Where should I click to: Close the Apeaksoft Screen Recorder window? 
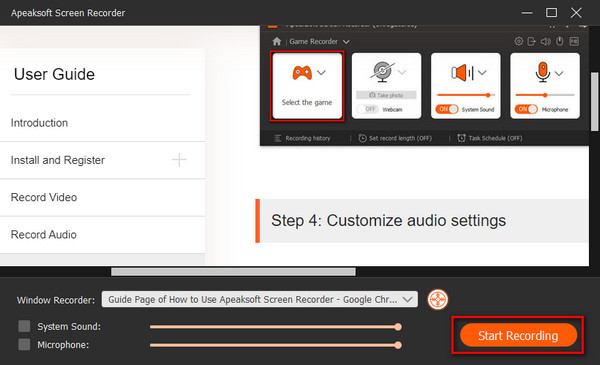576,13
